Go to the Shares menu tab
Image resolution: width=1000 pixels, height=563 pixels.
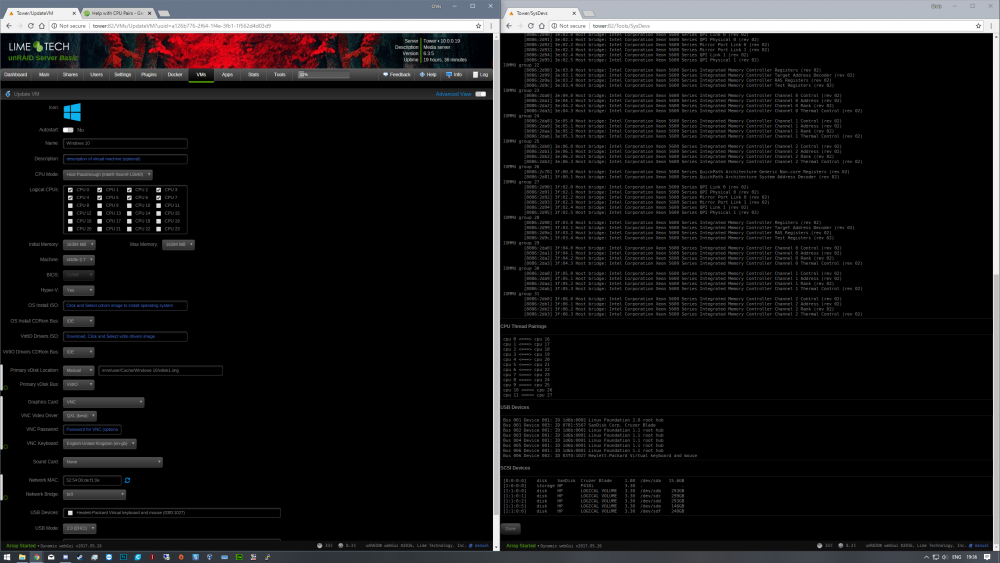(x=70, y=75)
